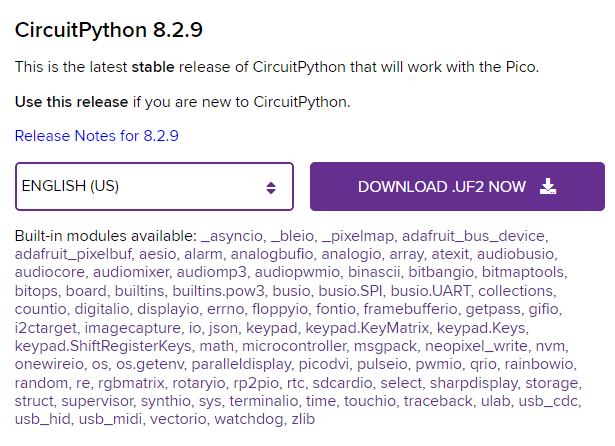Open the zlib module link
Image resolution: width=615 pixels, height=446 pixels.
click(x=303, y=419)
